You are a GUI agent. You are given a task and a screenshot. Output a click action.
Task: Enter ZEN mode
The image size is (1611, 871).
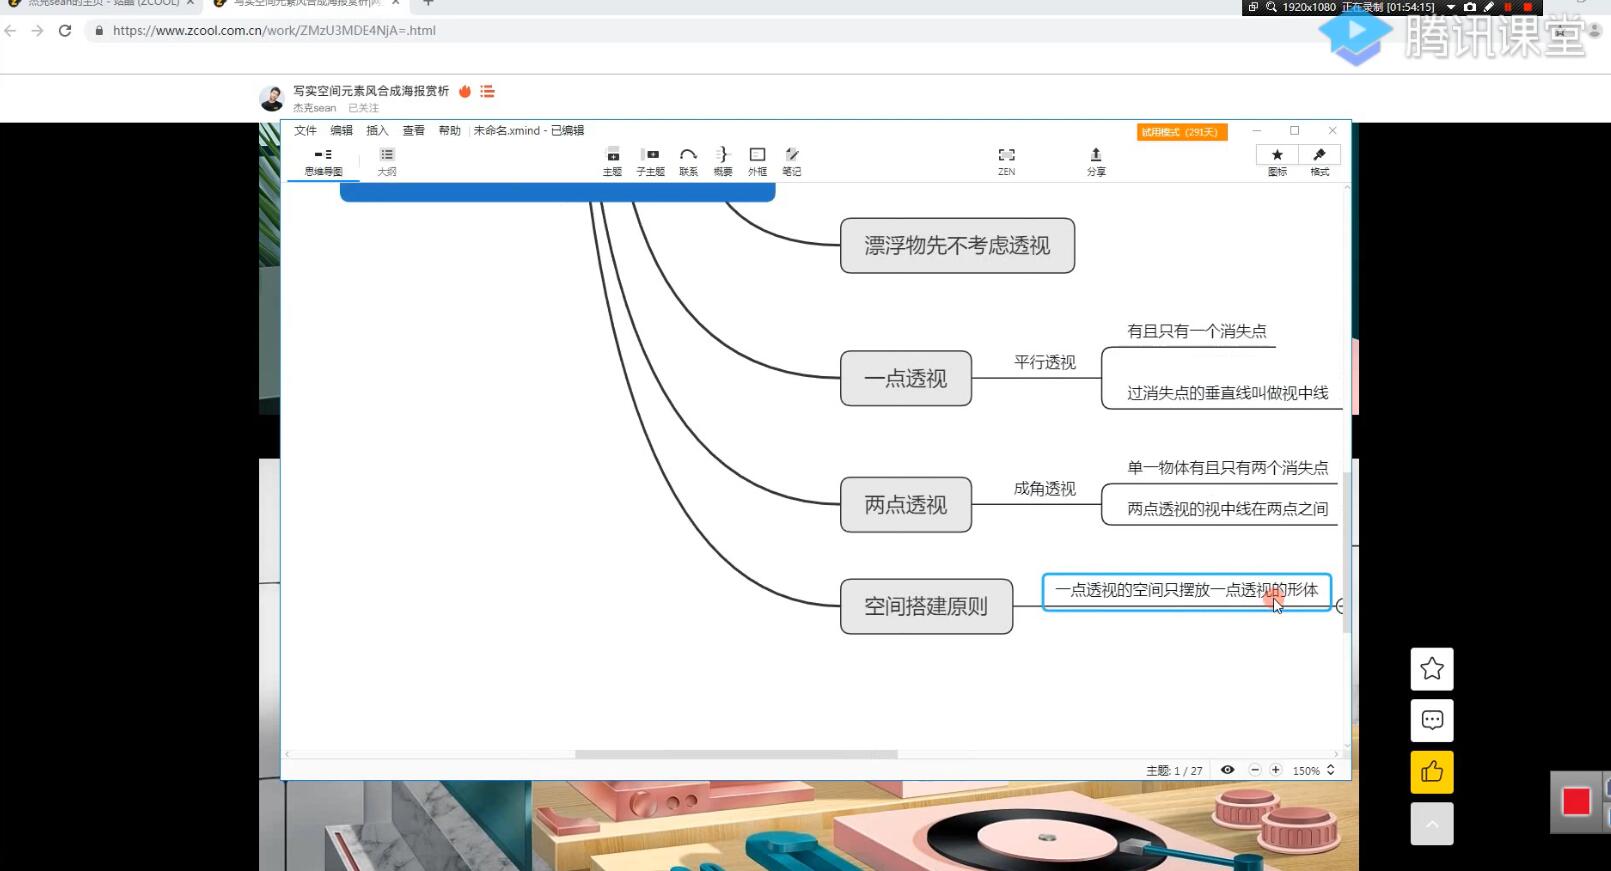[1006, 159]
